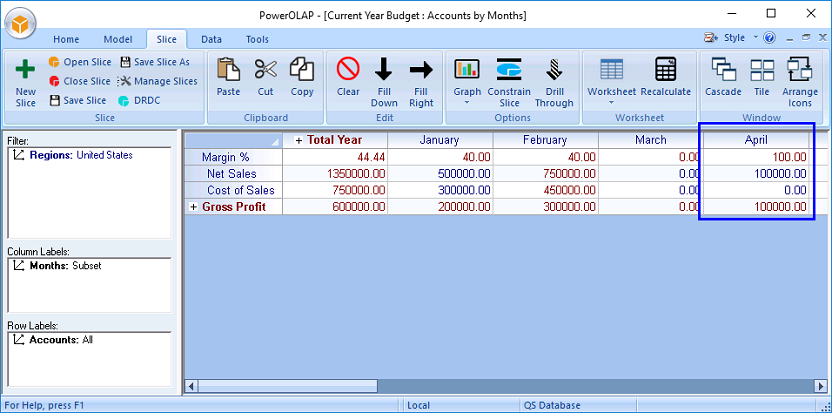832x413 pixels.
Task: Click the horizontal scrollbar right arrow
Action: pyautogui.click(x=820, y=385)
